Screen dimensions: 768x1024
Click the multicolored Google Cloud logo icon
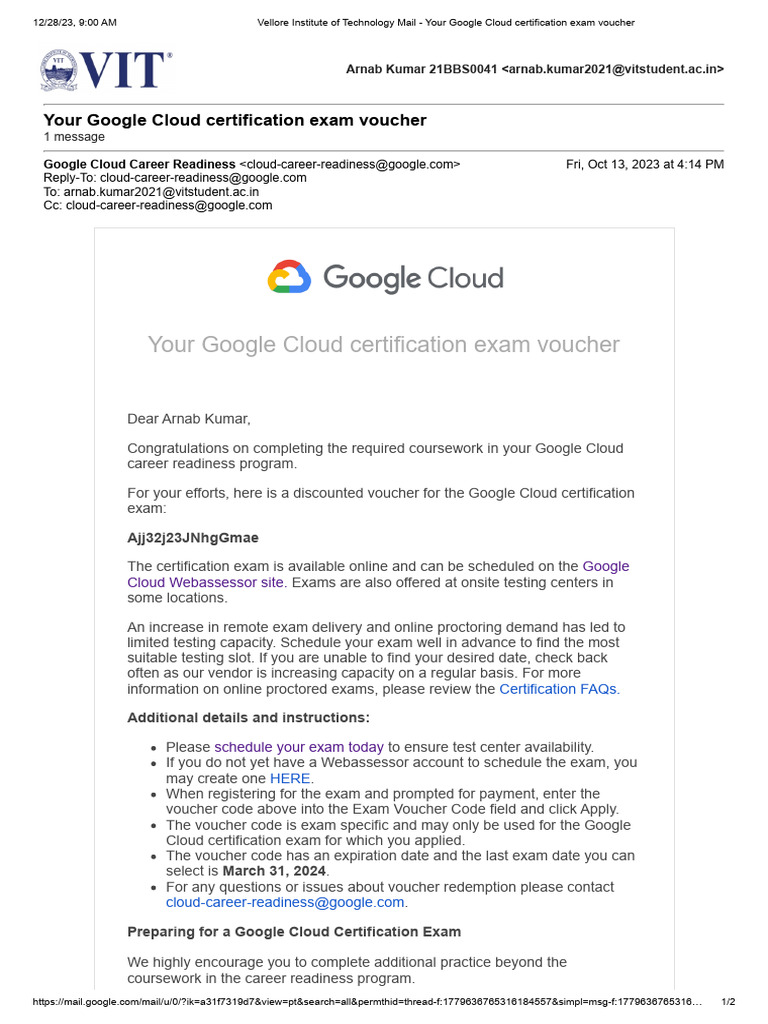(x=289, y=277)
